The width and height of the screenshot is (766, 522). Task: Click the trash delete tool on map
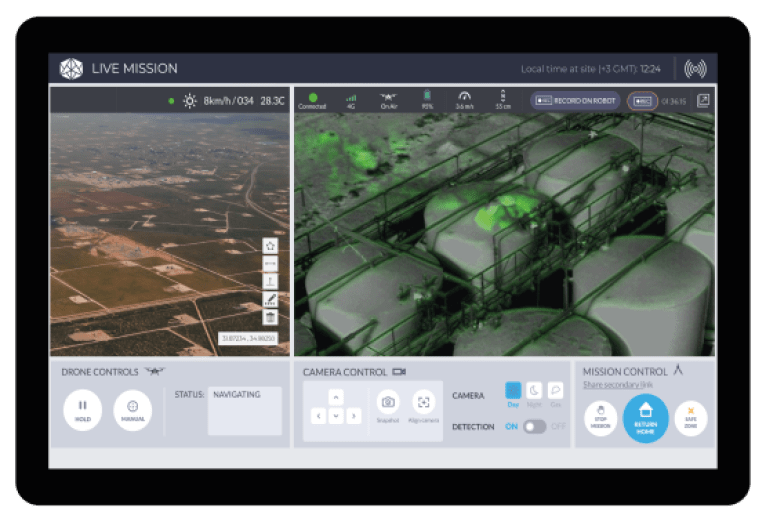point(270,317)
